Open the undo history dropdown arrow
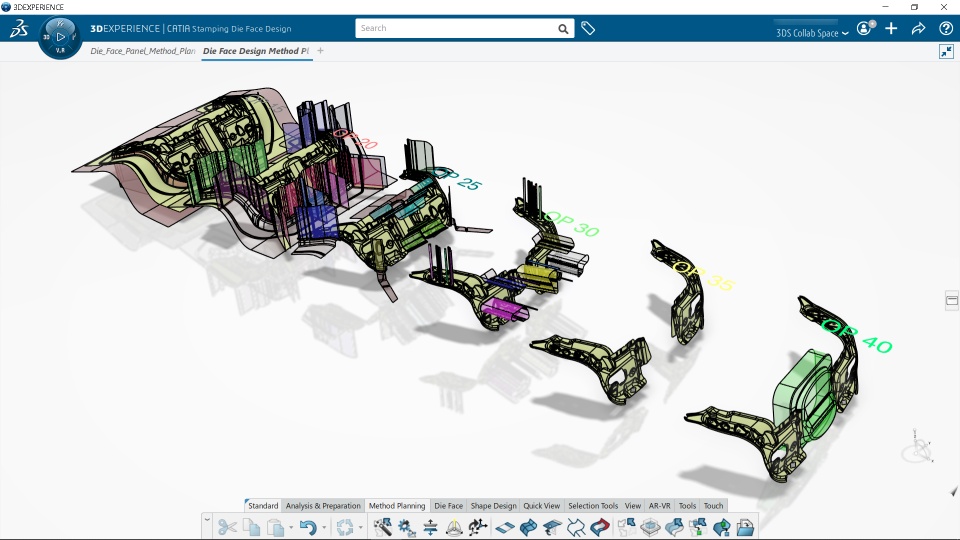Viewport: 960px width, 540px height. (x=324, y=527)
